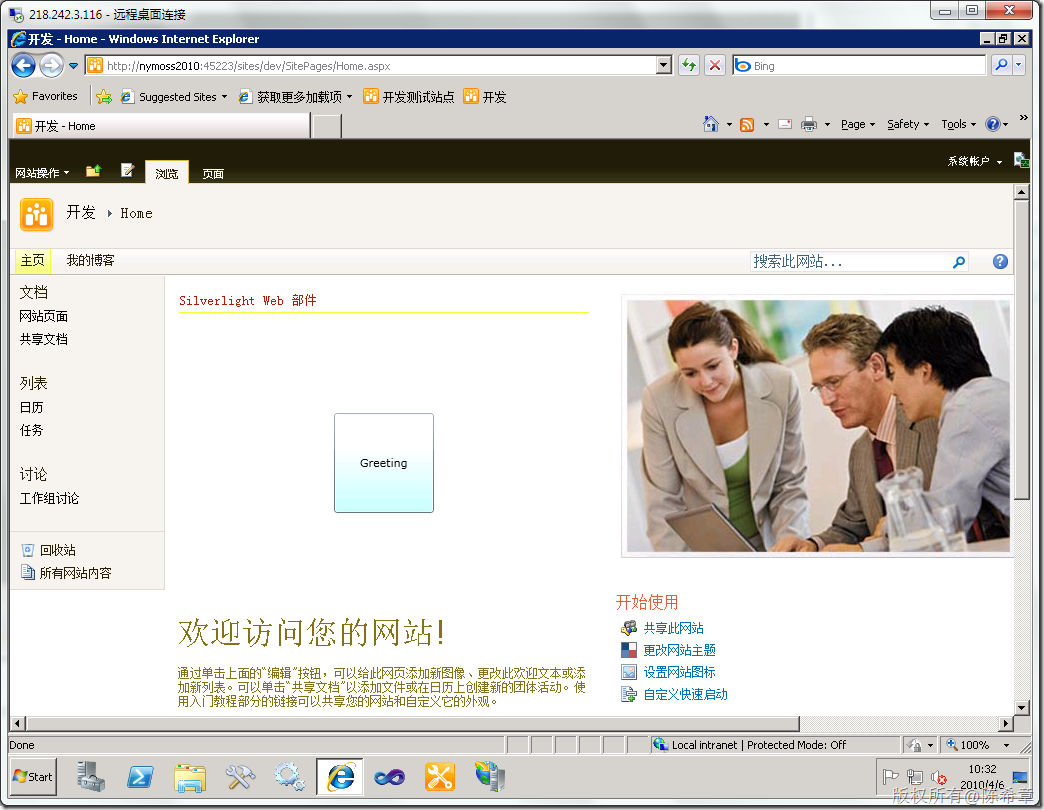The height and width of the screenshot is (810, 1044).
Task: Click the volume muted tray icon
Action: 939,777
